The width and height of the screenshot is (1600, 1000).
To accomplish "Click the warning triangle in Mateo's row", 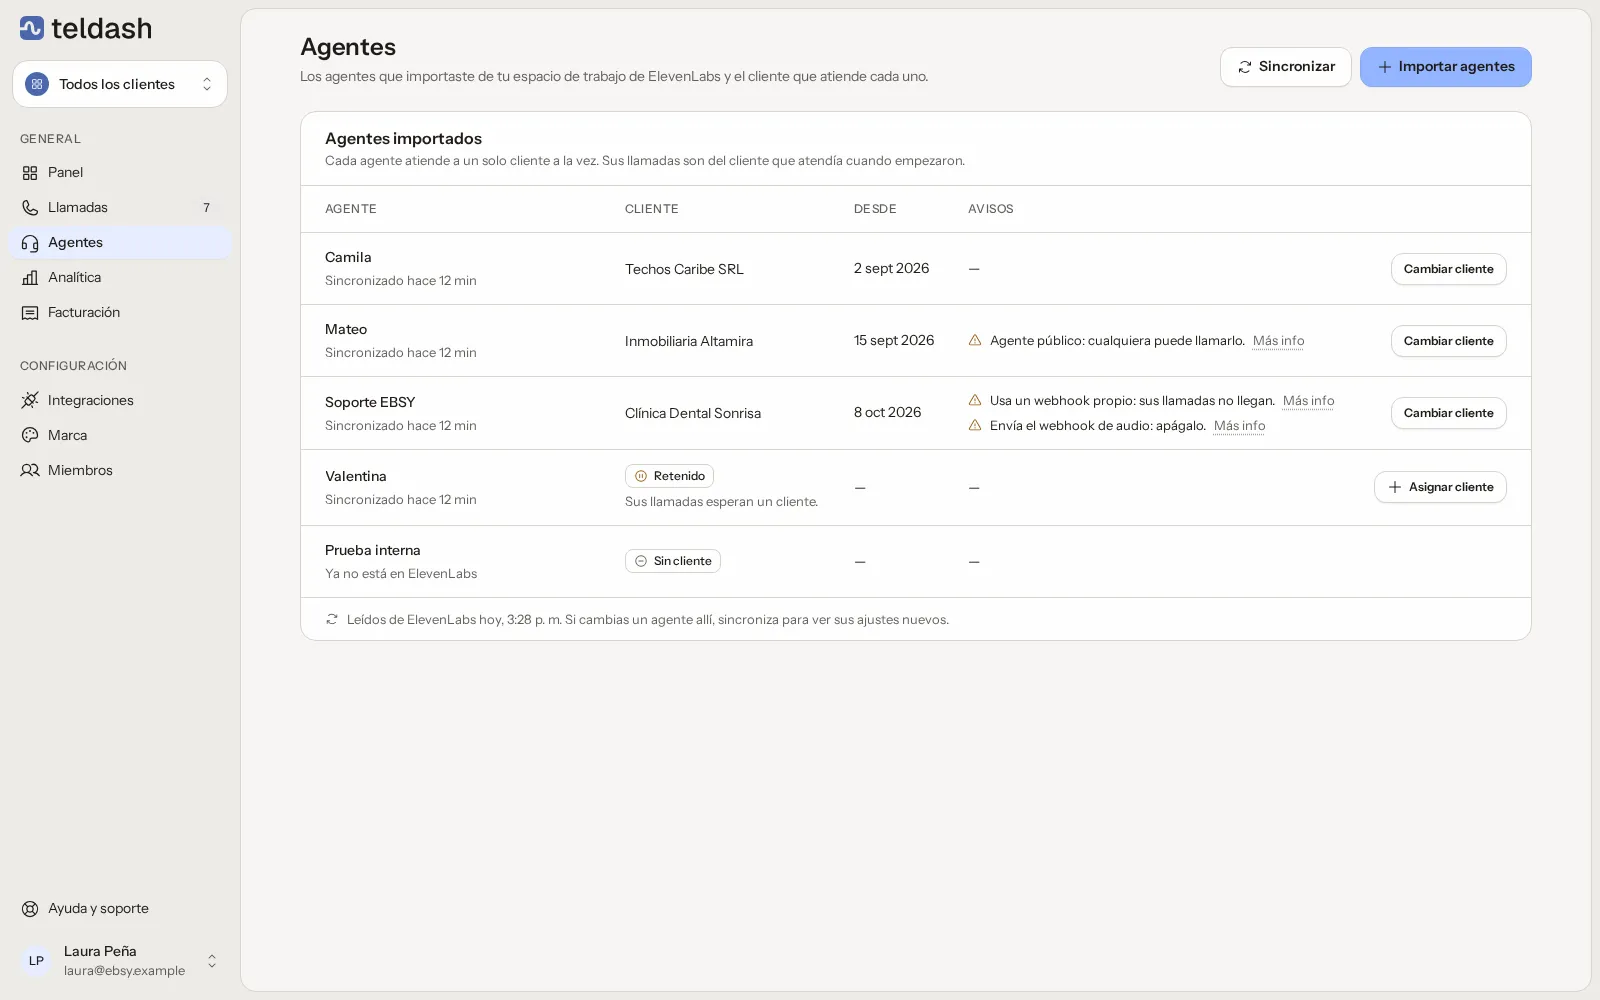I will 975,340.
